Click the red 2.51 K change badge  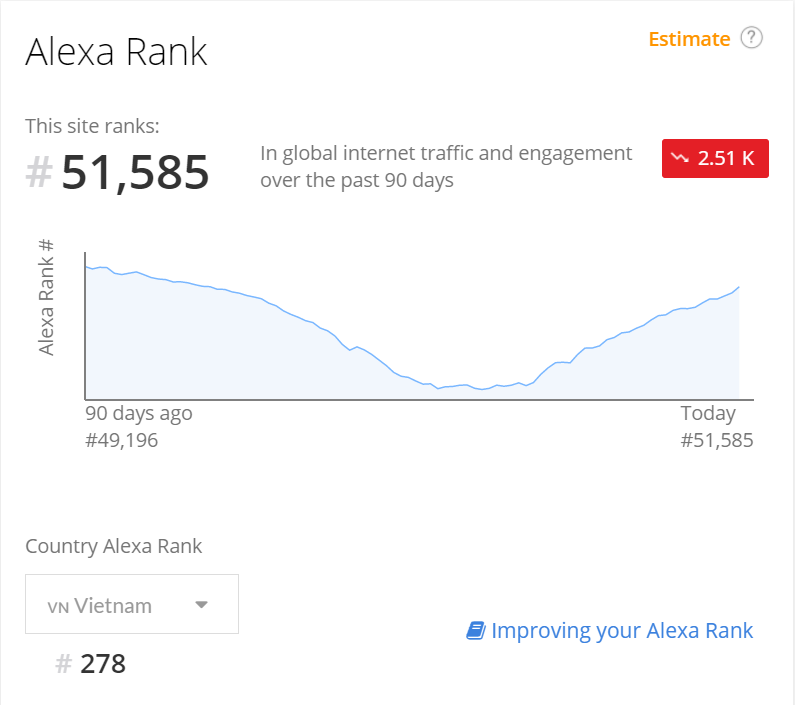point(715,158)
